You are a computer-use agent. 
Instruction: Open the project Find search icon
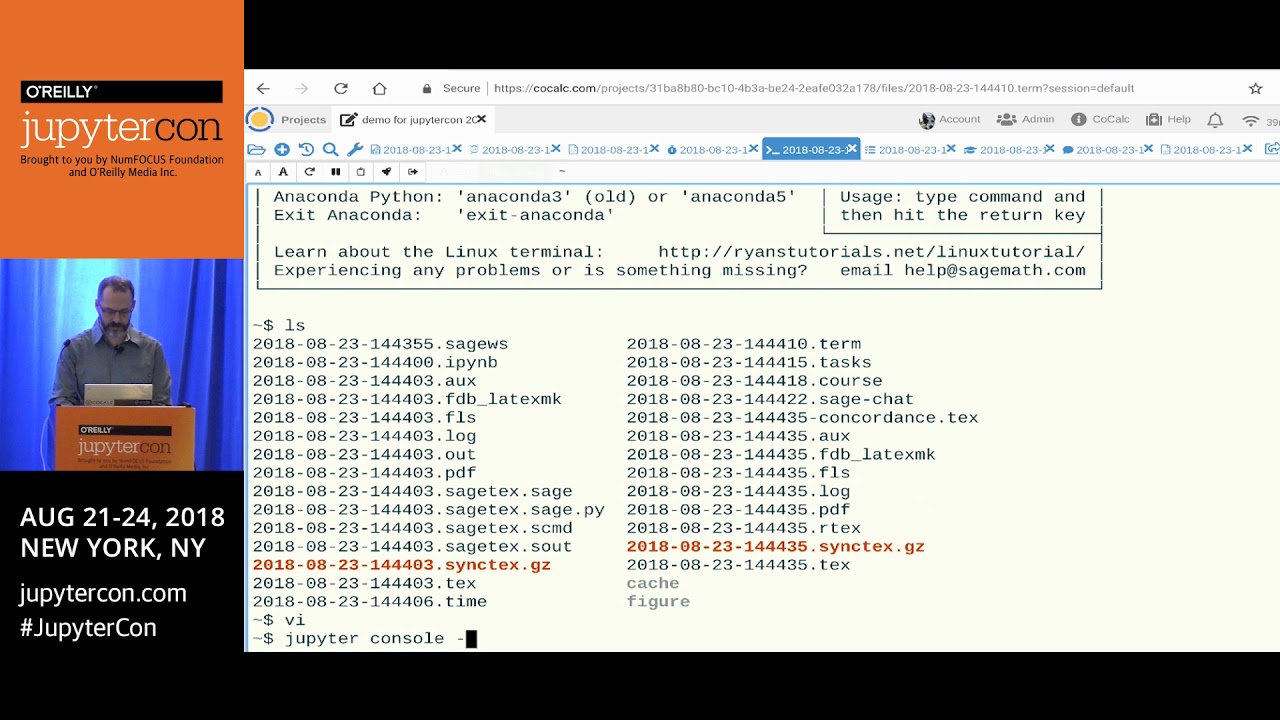point(330,150)
